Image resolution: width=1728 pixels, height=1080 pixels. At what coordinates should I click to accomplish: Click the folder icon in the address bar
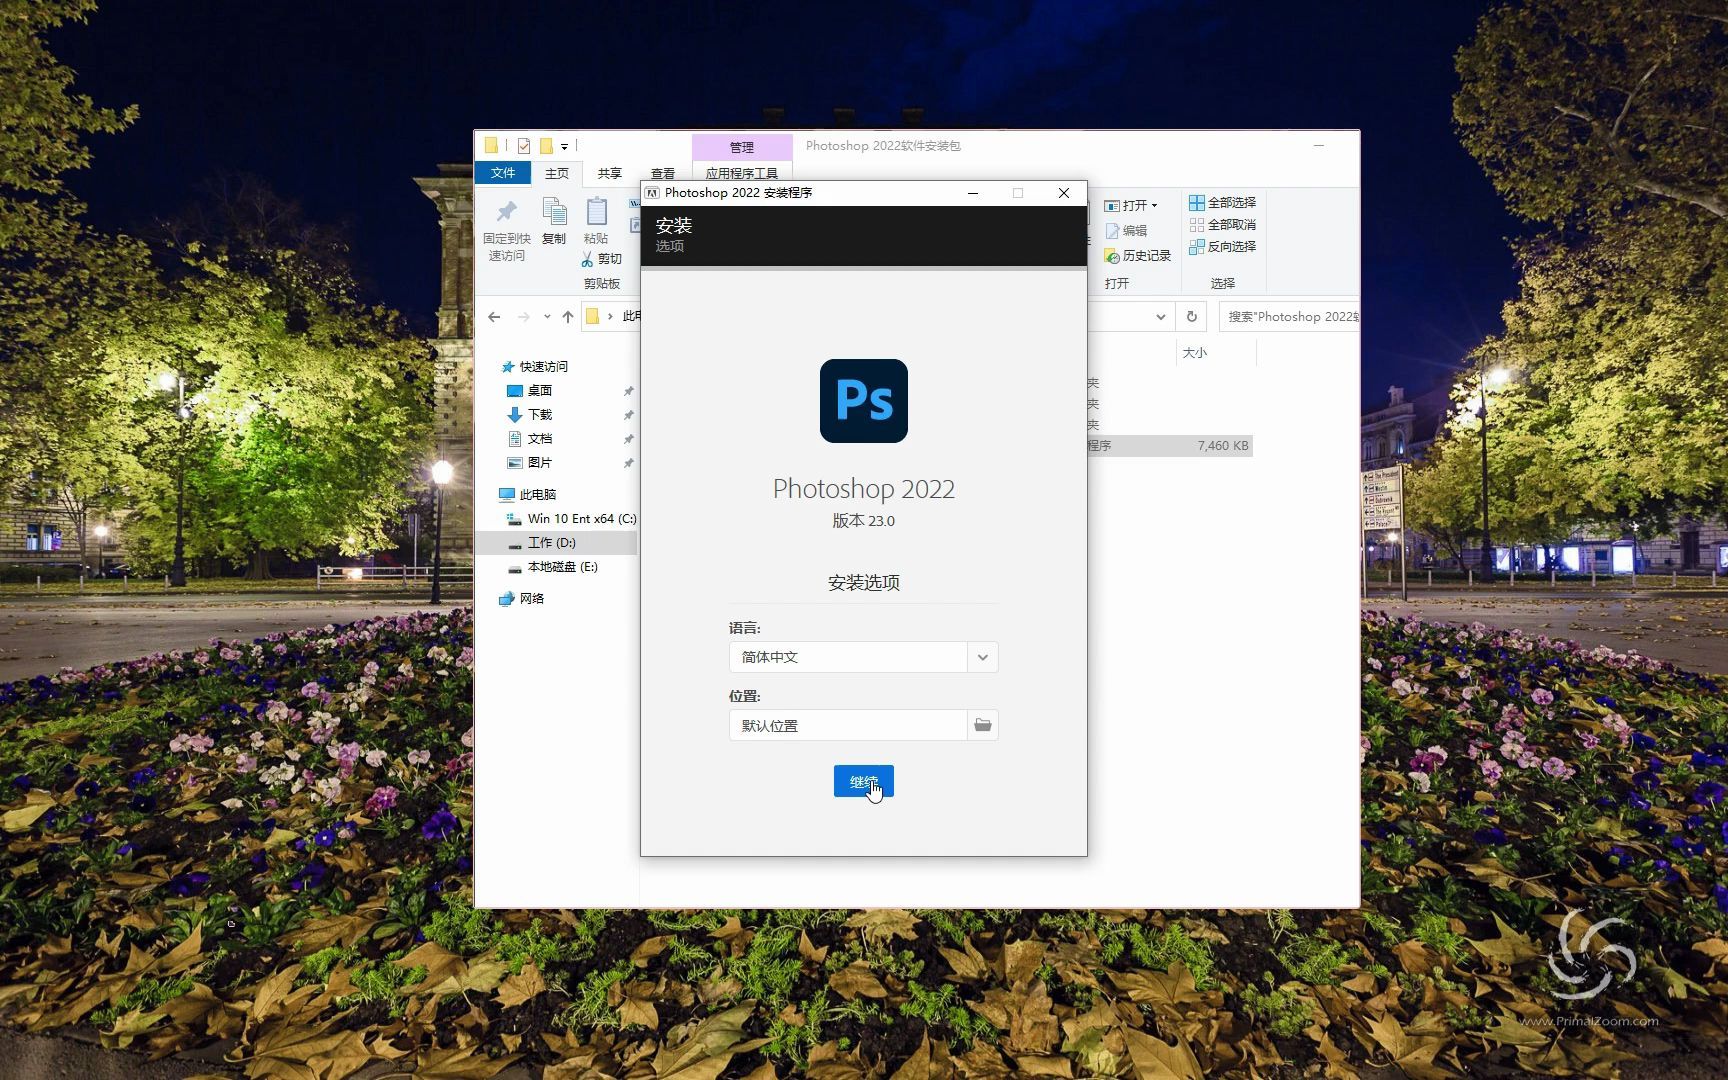point(592,317)
